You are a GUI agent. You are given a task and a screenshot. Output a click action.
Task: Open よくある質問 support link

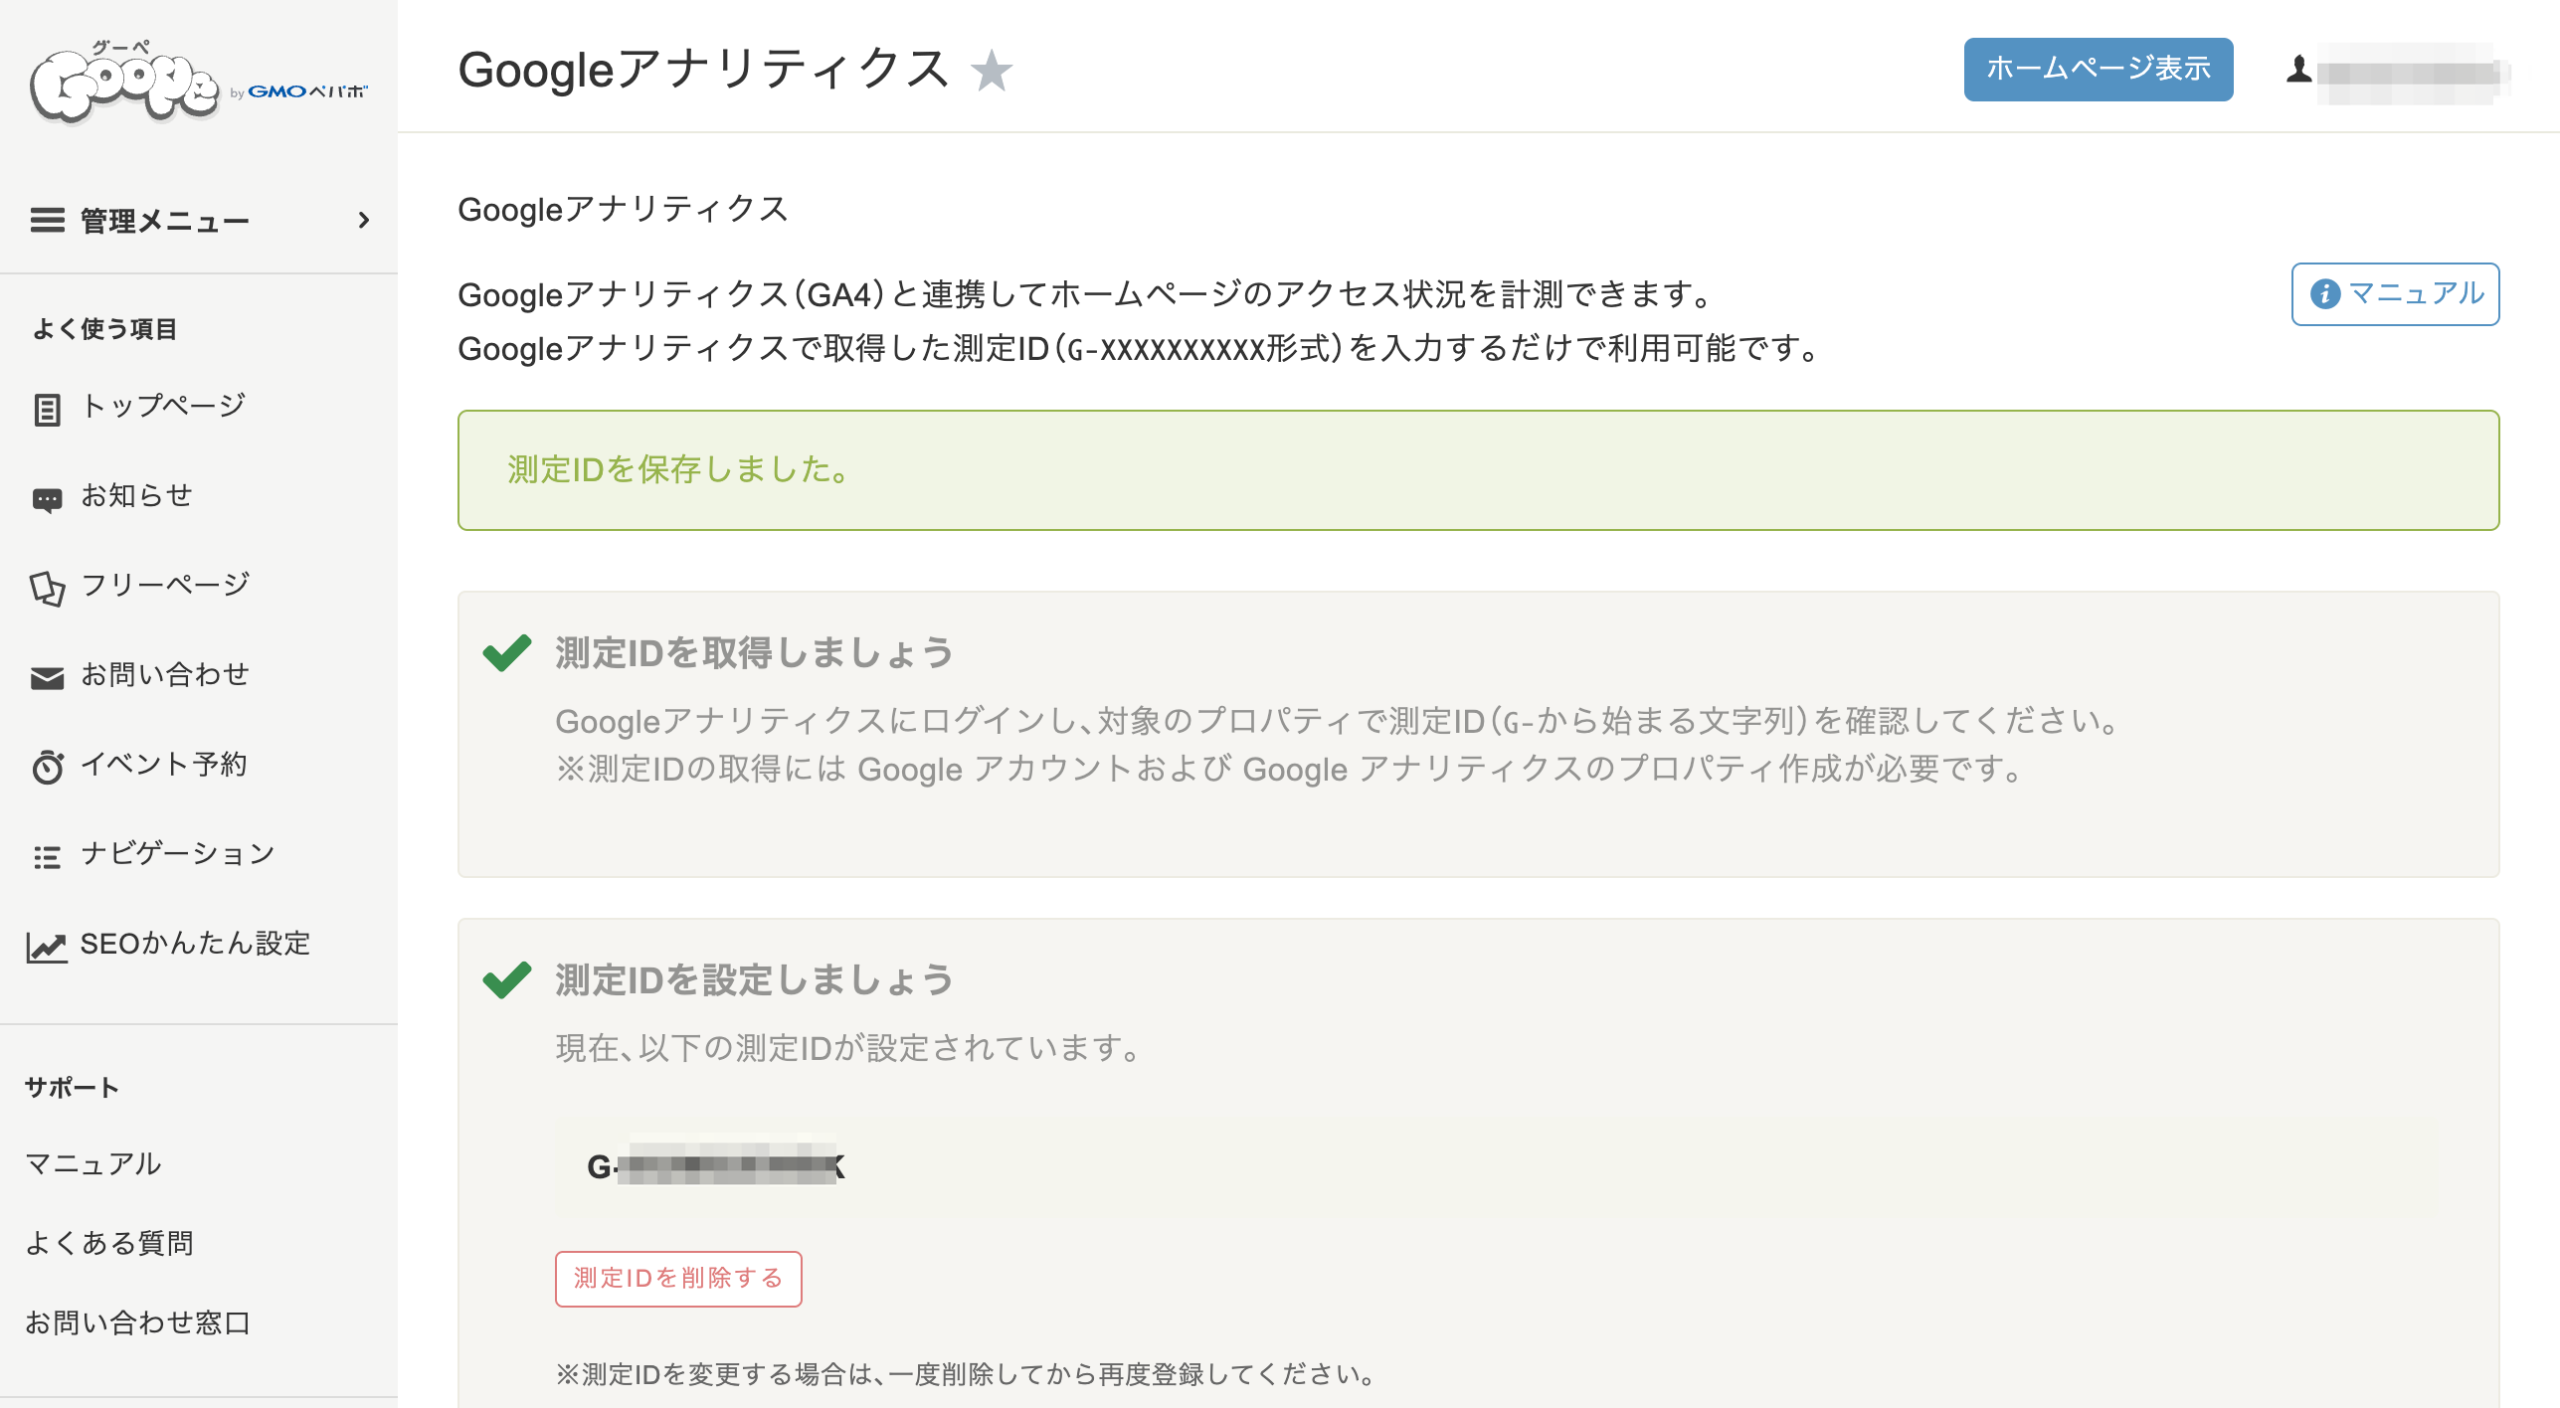(x=109, y=1243)
